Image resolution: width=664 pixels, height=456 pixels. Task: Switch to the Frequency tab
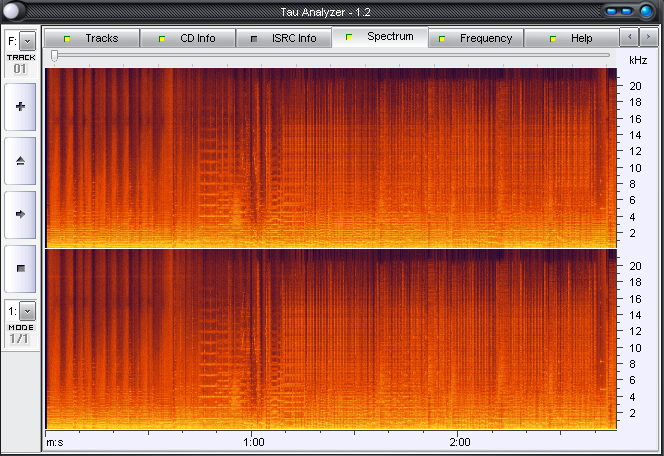(475, 38)
